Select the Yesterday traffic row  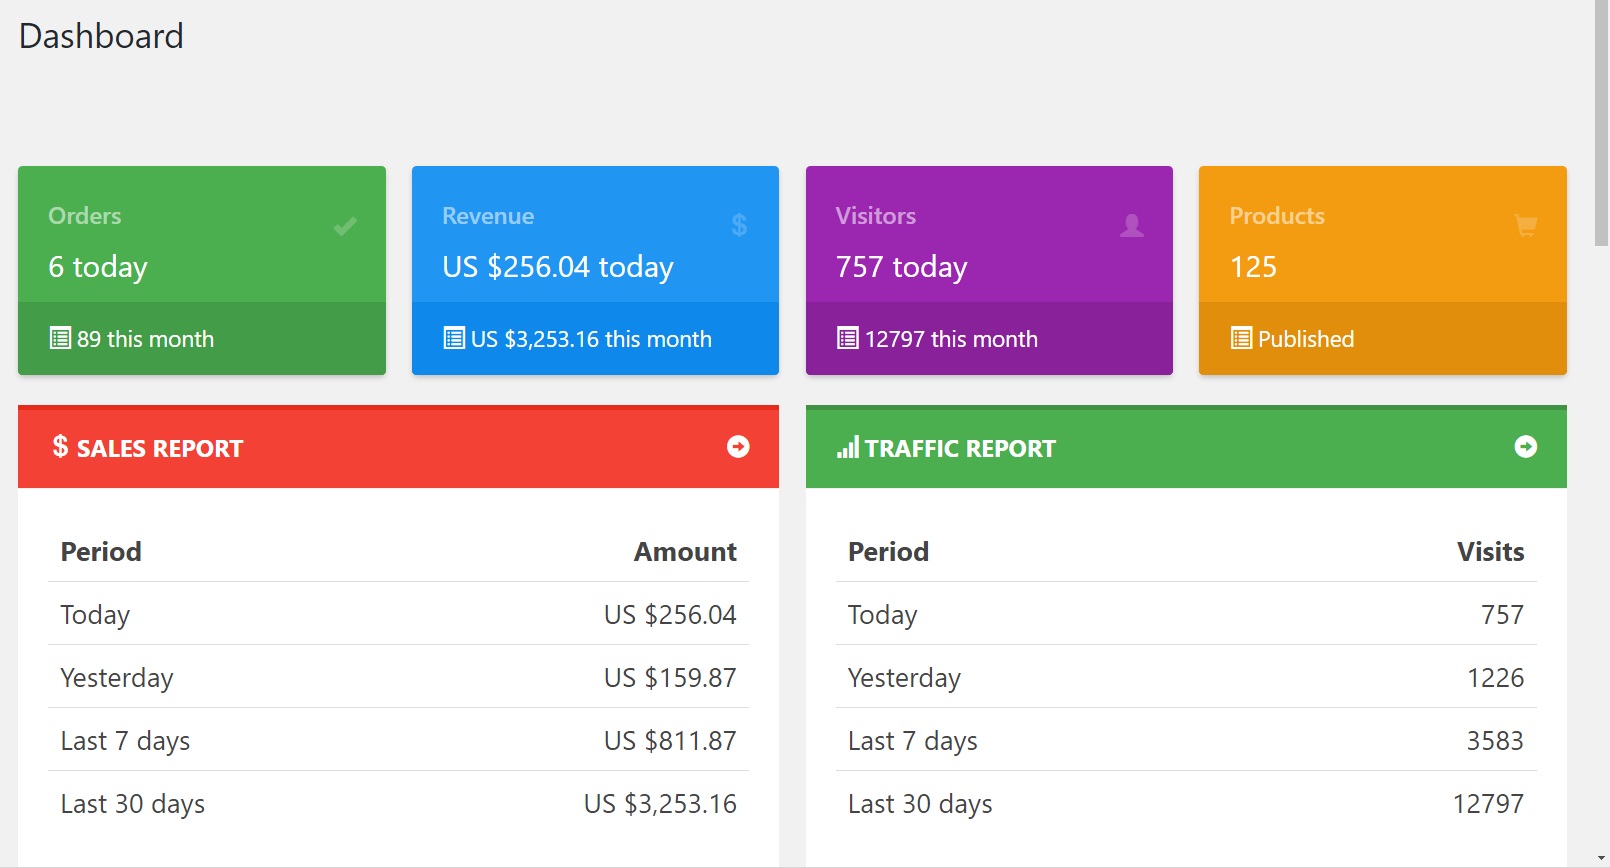[x=1185, y=678]
